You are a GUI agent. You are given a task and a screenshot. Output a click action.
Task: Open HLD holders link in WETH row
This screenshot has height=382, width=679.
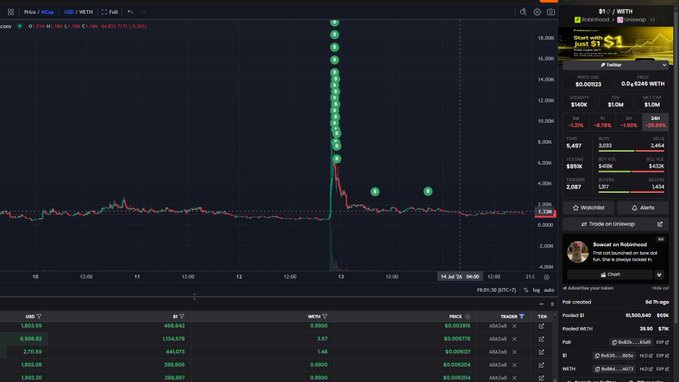click(646, 369)
